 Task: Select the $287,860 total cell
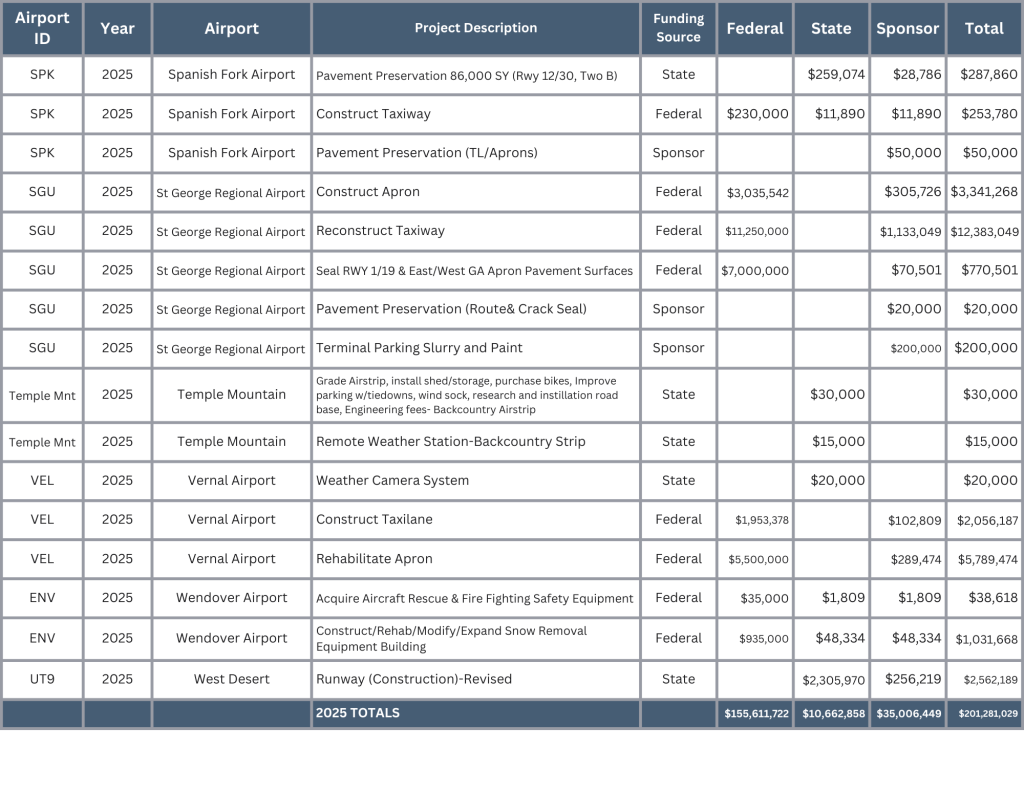984,75
